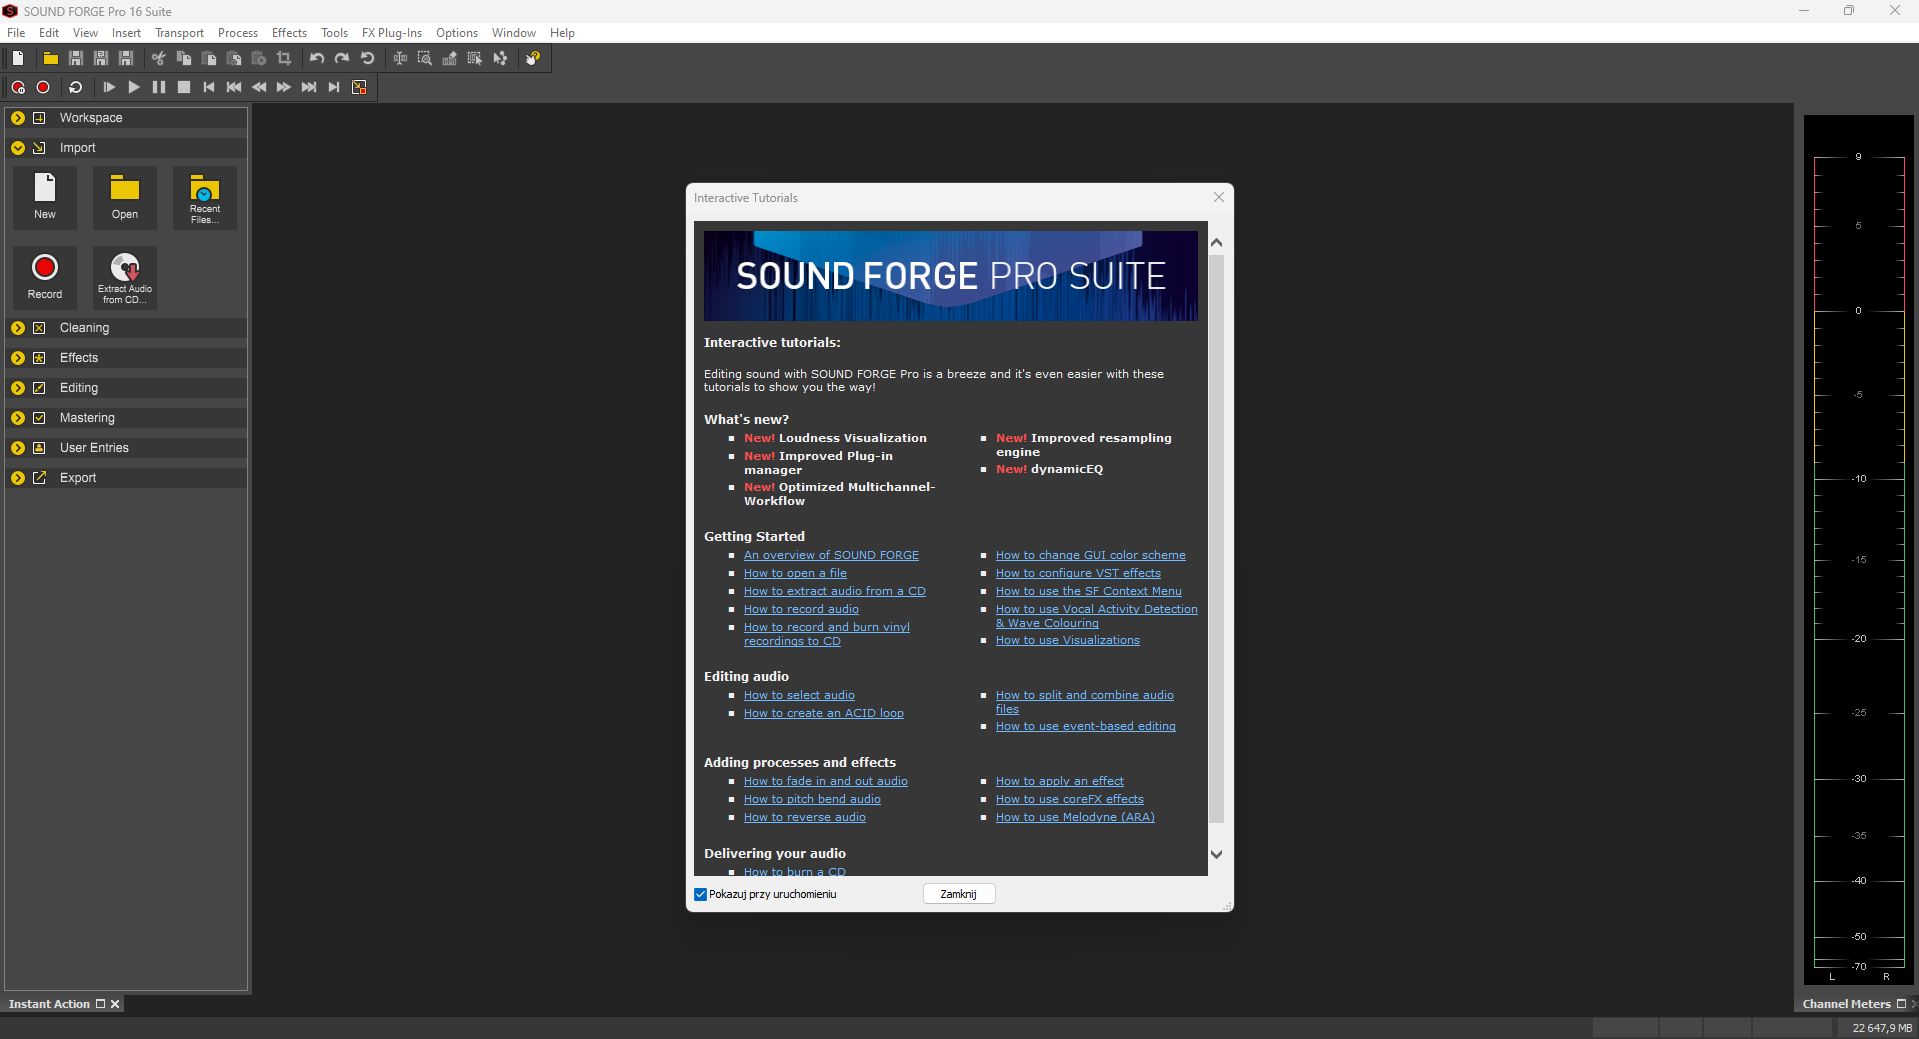Open 'An overview of SOUND FORGE' link
Screen dimensions: 1919x1039
pyautogui.click(x=831, y=555)
